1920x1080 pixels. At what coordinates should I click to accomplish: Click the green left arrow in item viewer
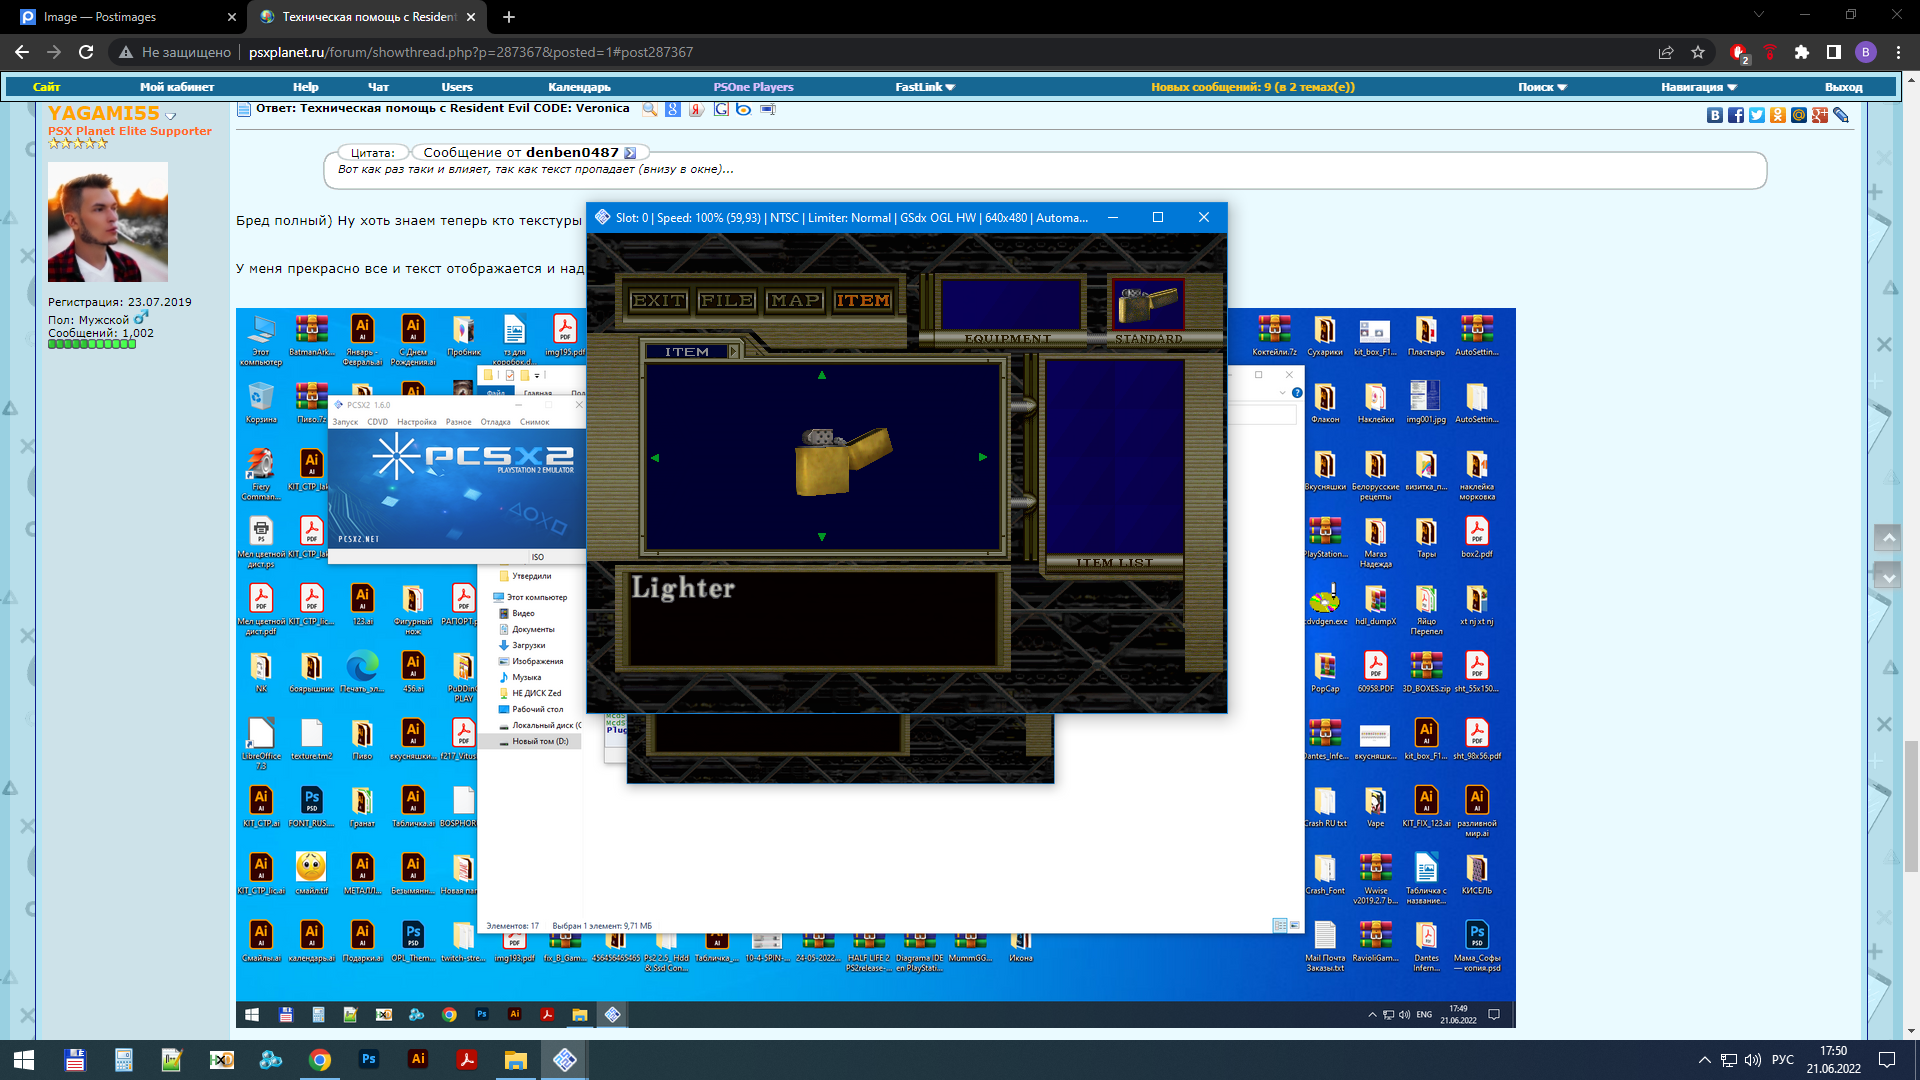656,457
